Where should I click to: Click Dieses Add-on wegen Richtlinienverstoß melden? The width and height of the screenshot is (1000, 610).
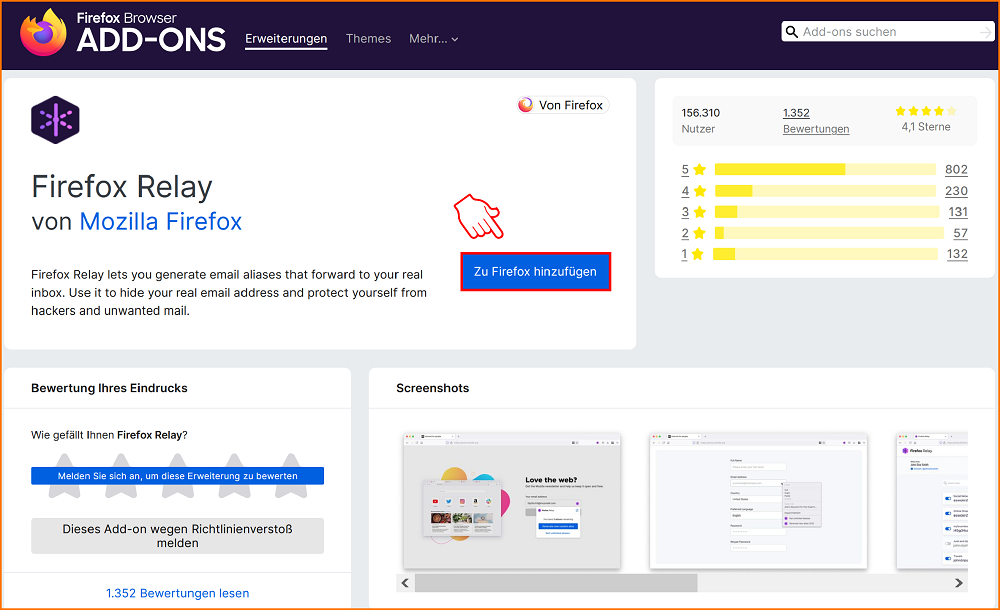[x=177, y=536]
